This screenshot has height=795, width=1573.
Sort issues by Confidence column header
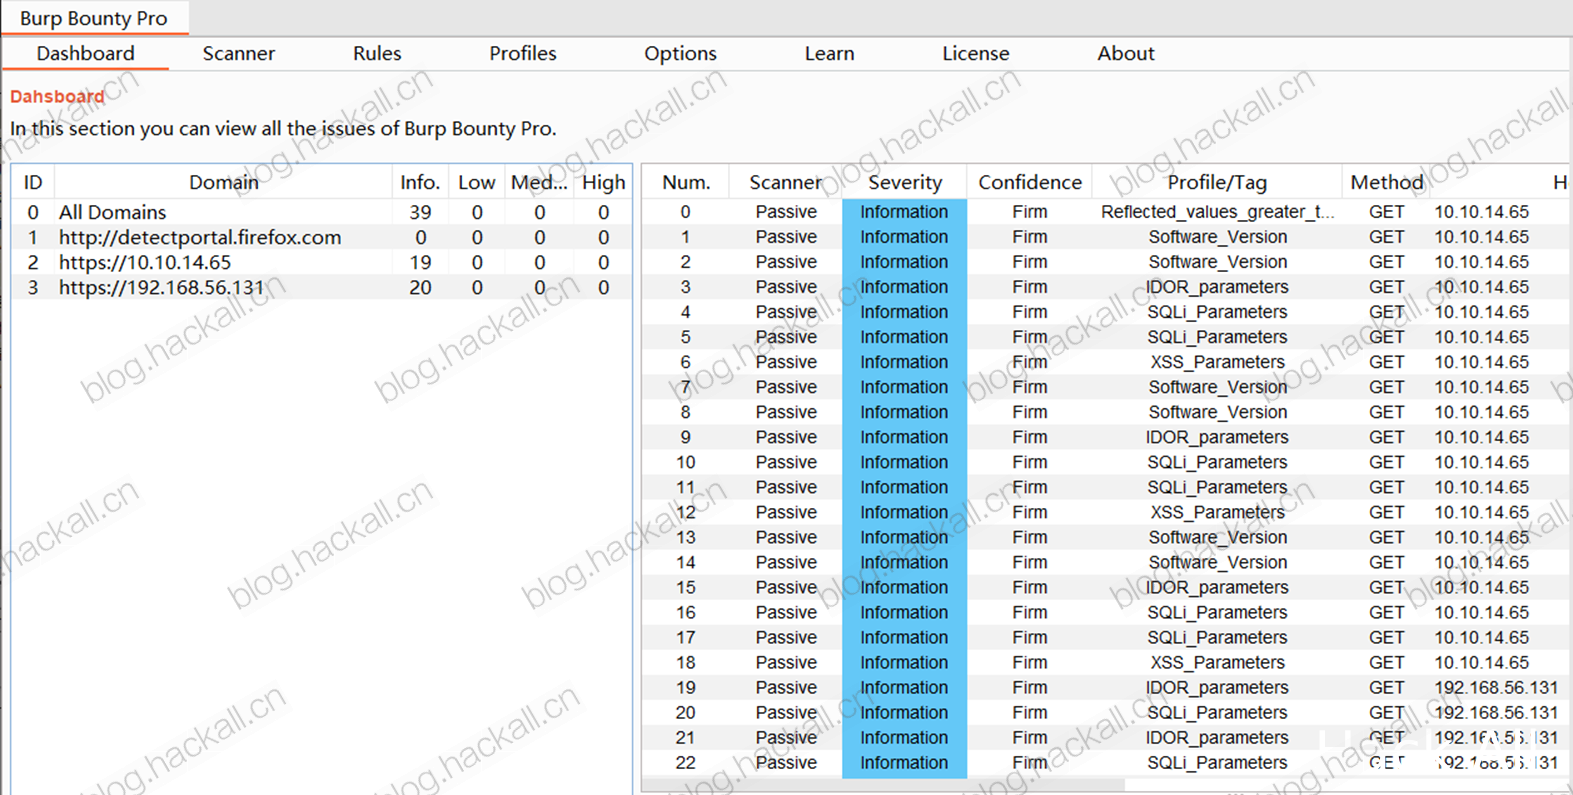coord(1029,182)
